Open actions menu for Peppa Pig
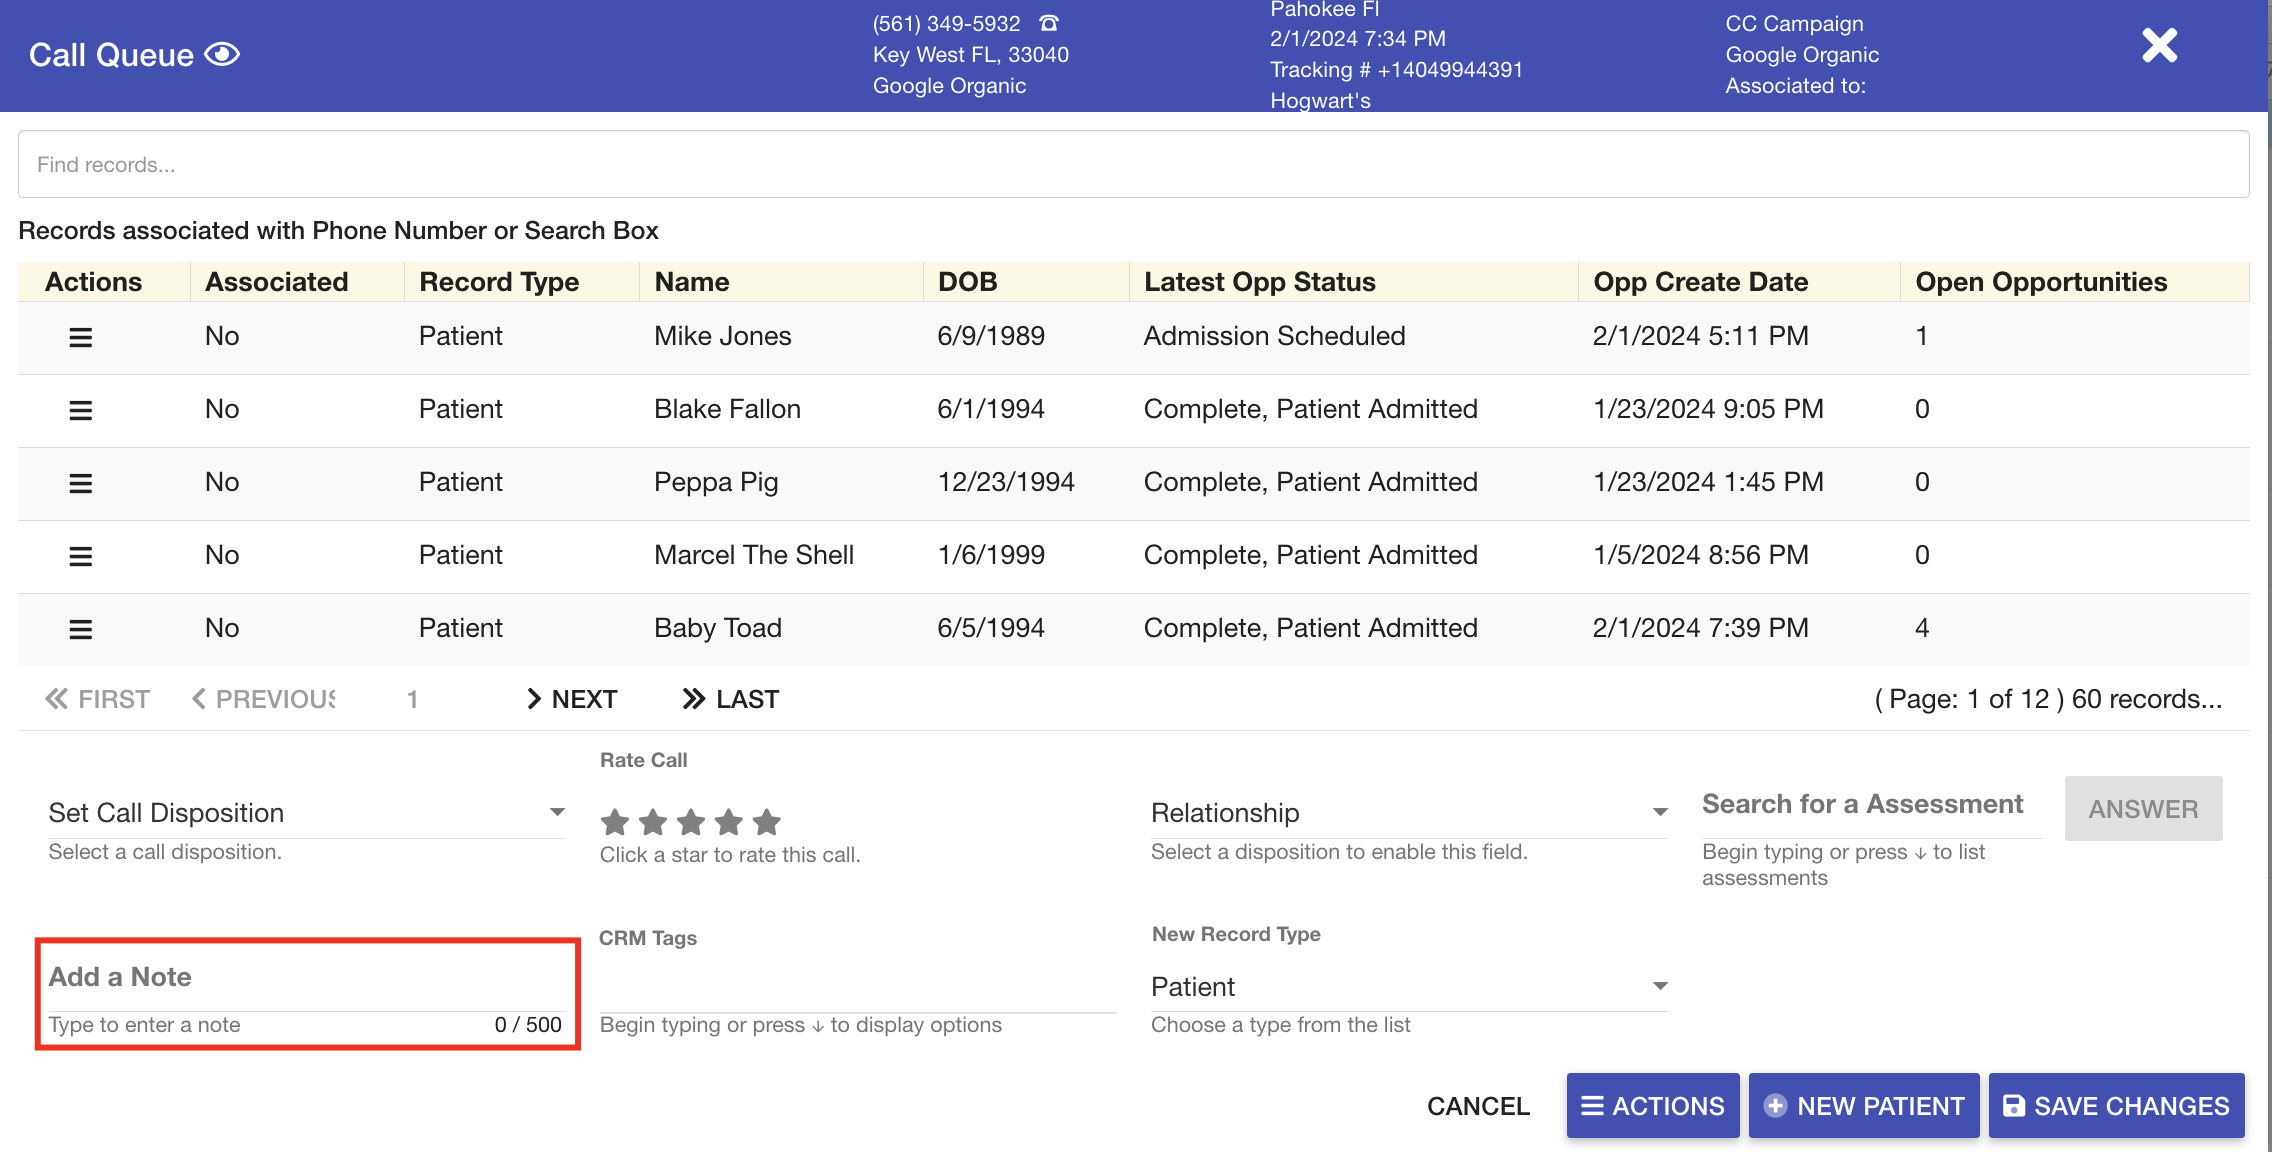 tap(80, 483)
